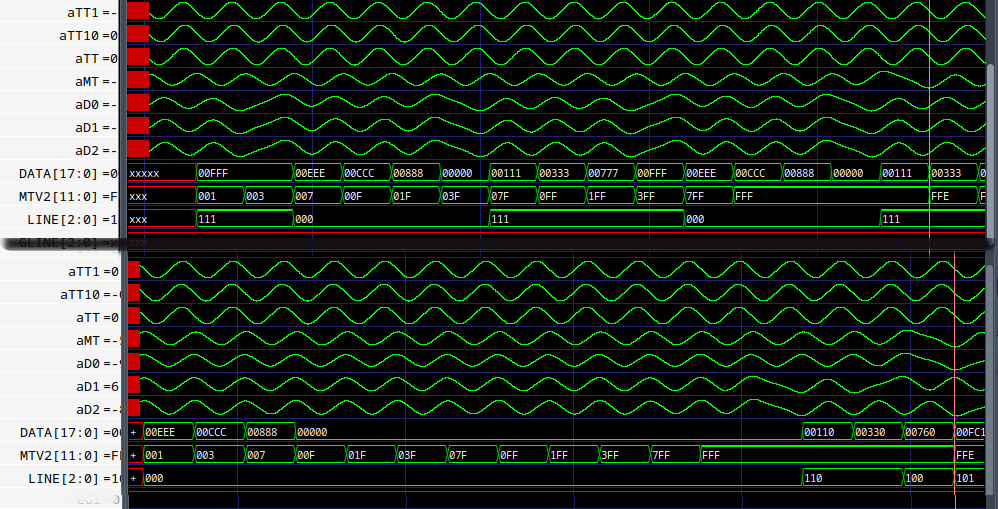The image size is (998, 509).
Task: Expand the plus box on bottom DATA row
Action: tap(133, 432)
